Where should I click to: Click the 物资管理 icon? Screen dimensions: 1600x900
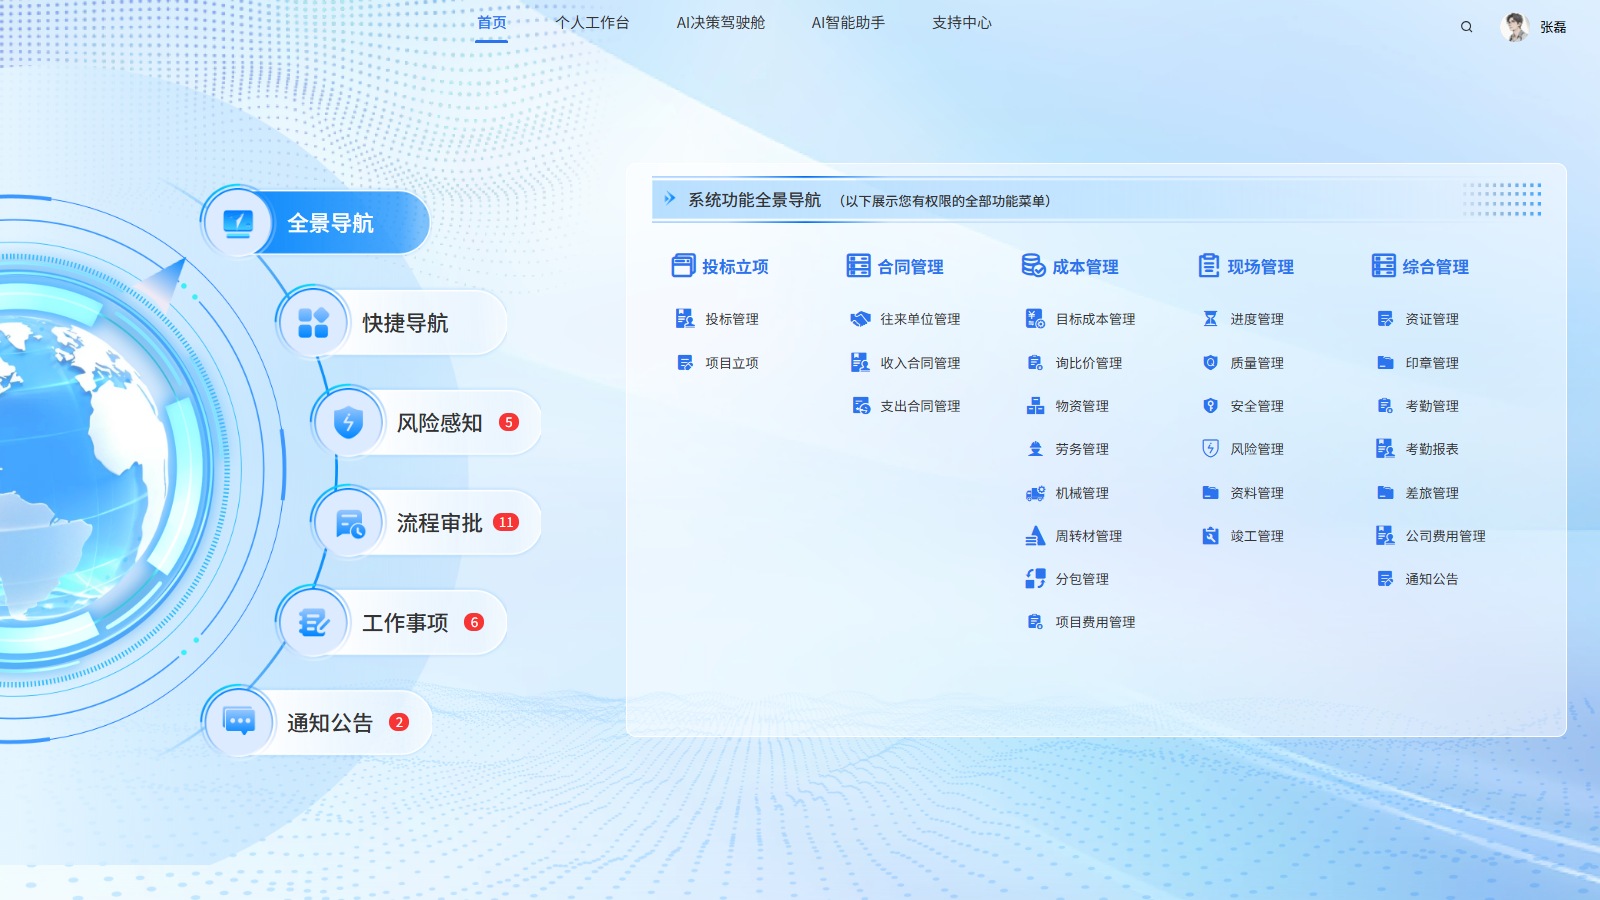1035,406
